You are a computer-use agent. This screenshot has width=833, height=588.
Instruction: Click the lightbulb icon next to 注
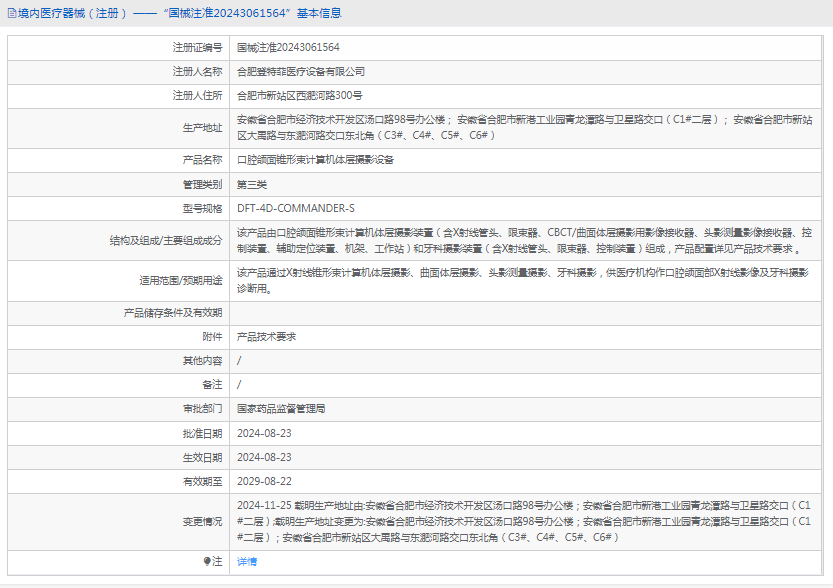(207, 561)
